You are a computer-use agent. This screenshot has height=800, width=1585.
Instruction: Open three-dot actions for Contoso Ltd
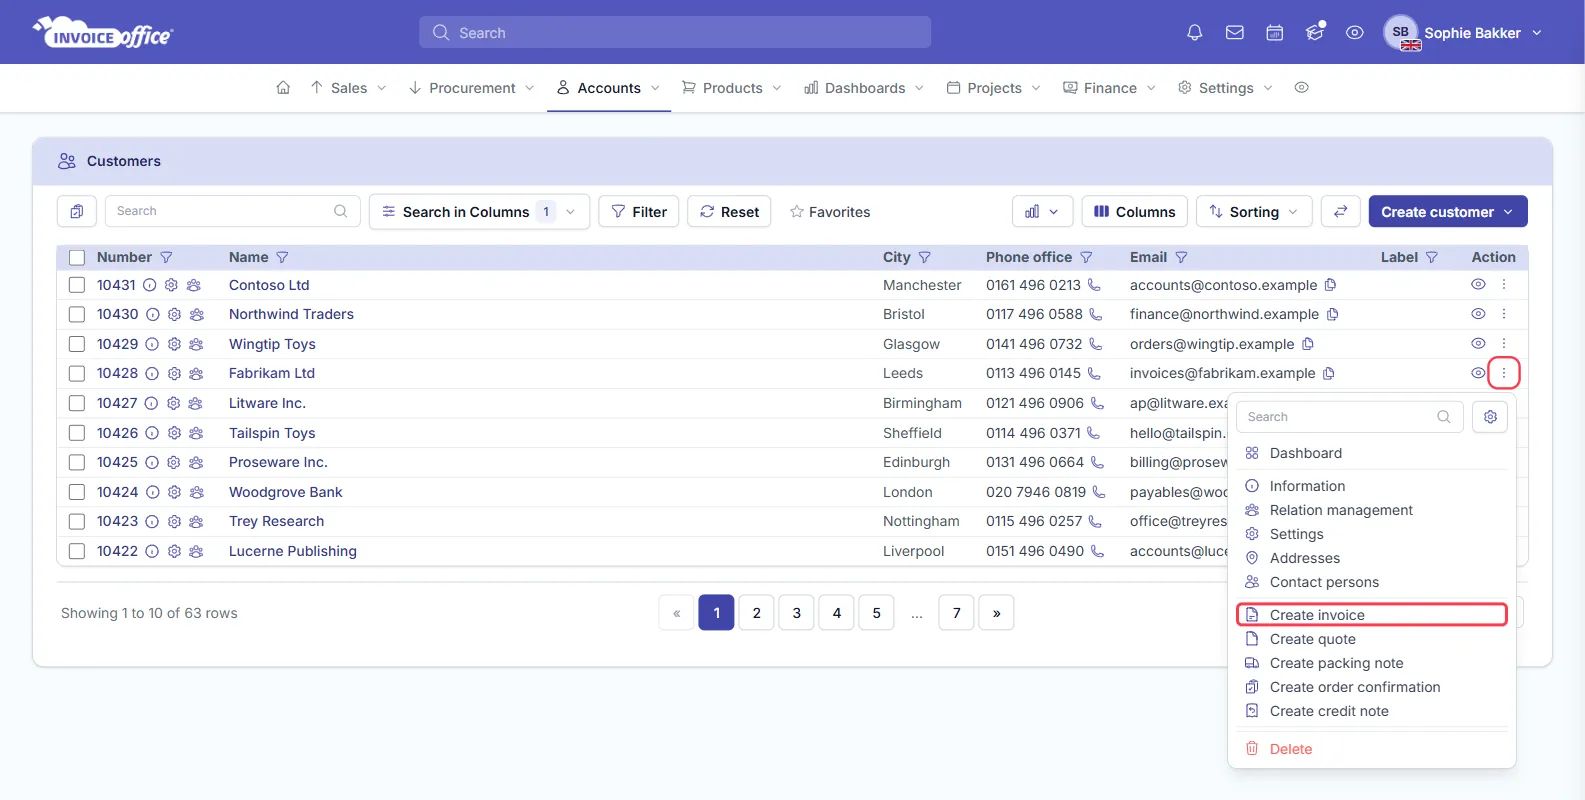click(x=1504, y=285)
